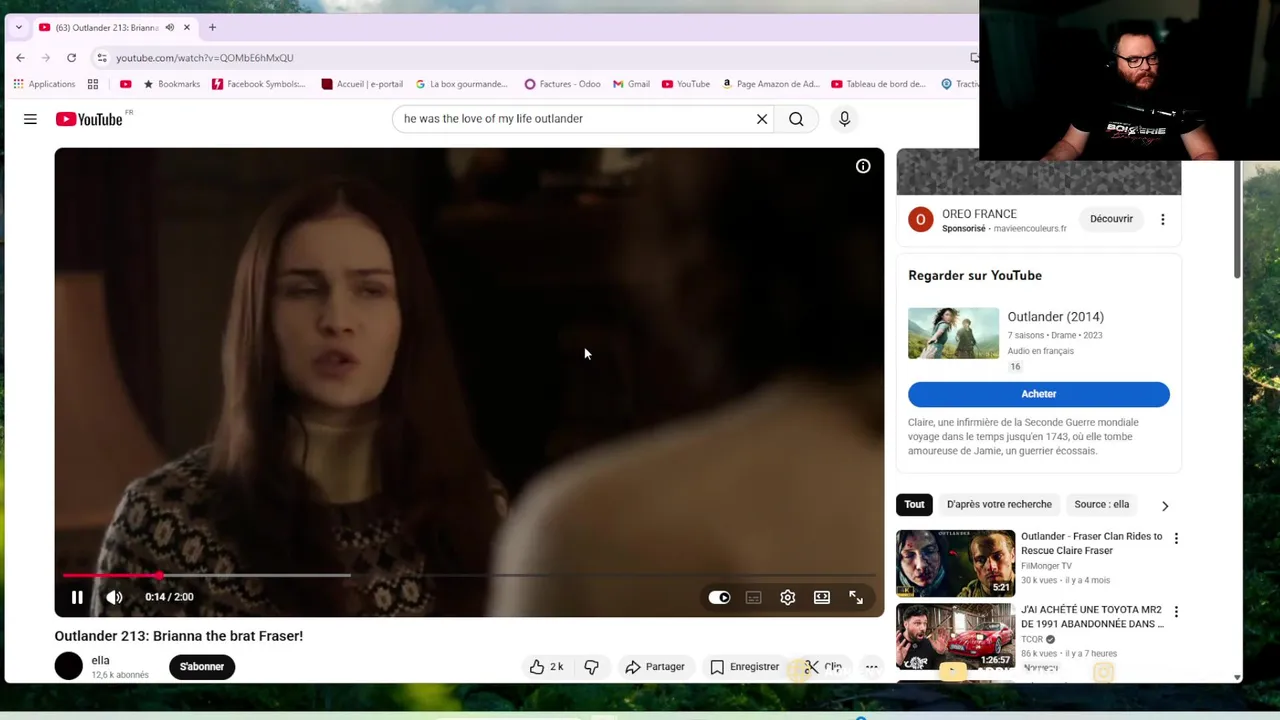Screen dimensions: 1280x720
Task: Toggle the autoplay switch
Action: pyautogui.click(x=719, y=597)
